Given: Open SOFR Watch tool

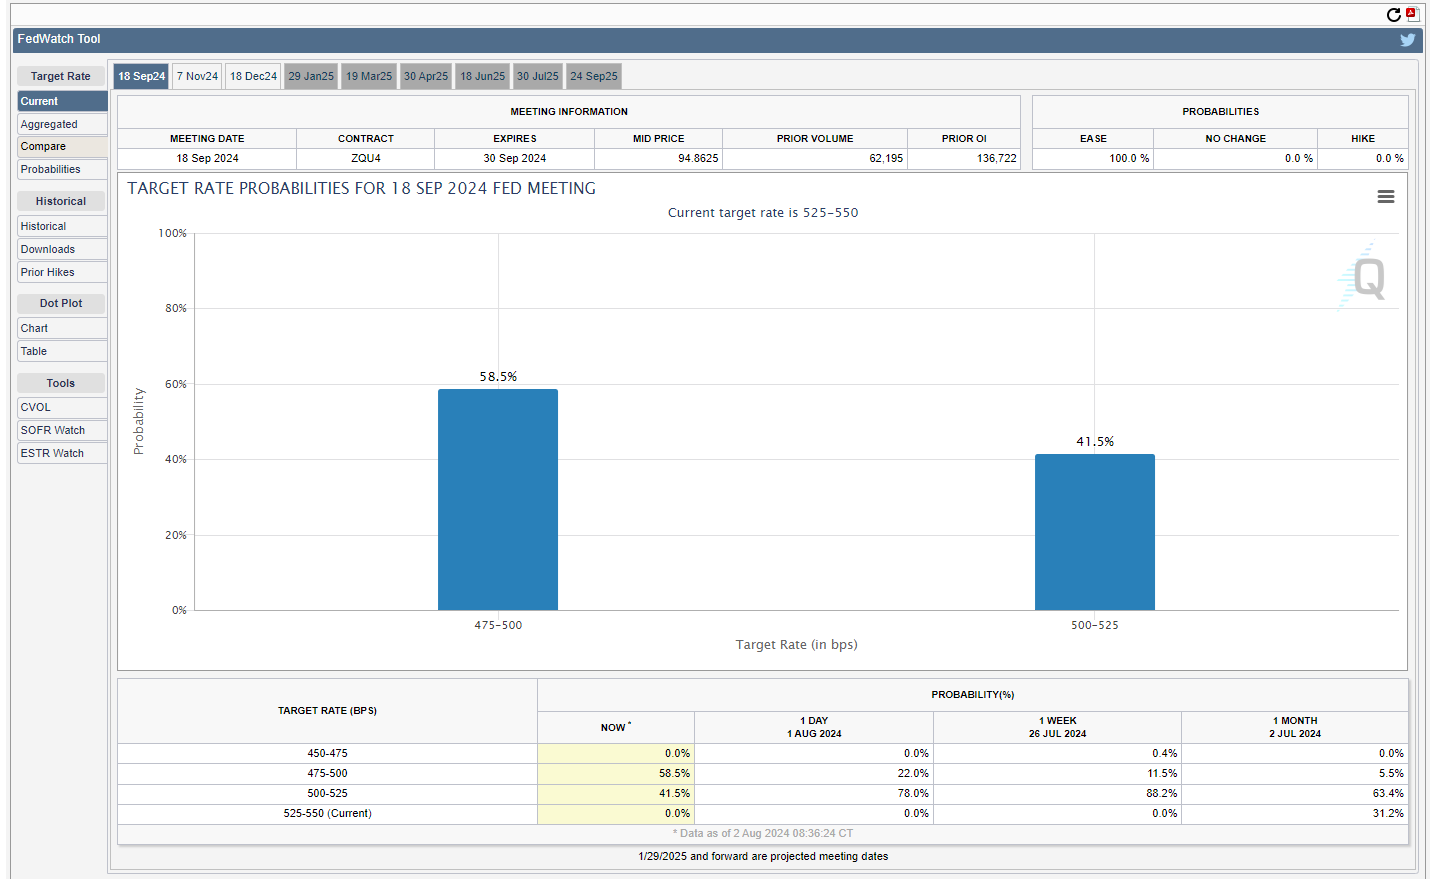Looking at the screenshot, I should [x=61, y=431].
